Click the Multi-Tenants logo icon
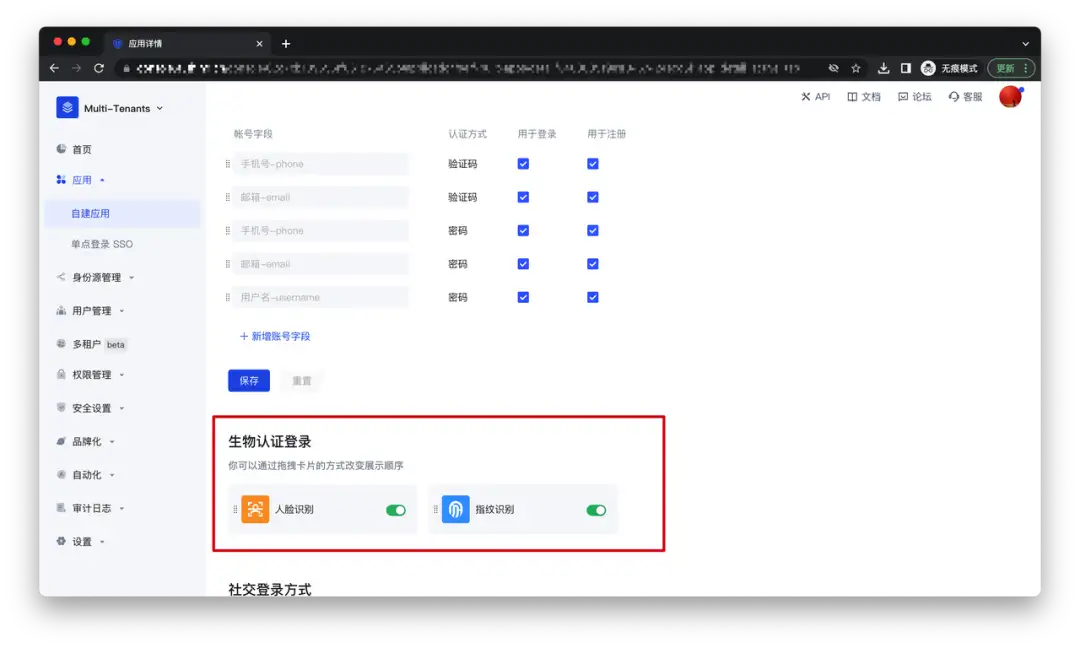Viewport: 1080px width, 648px height. pos(67,107)
